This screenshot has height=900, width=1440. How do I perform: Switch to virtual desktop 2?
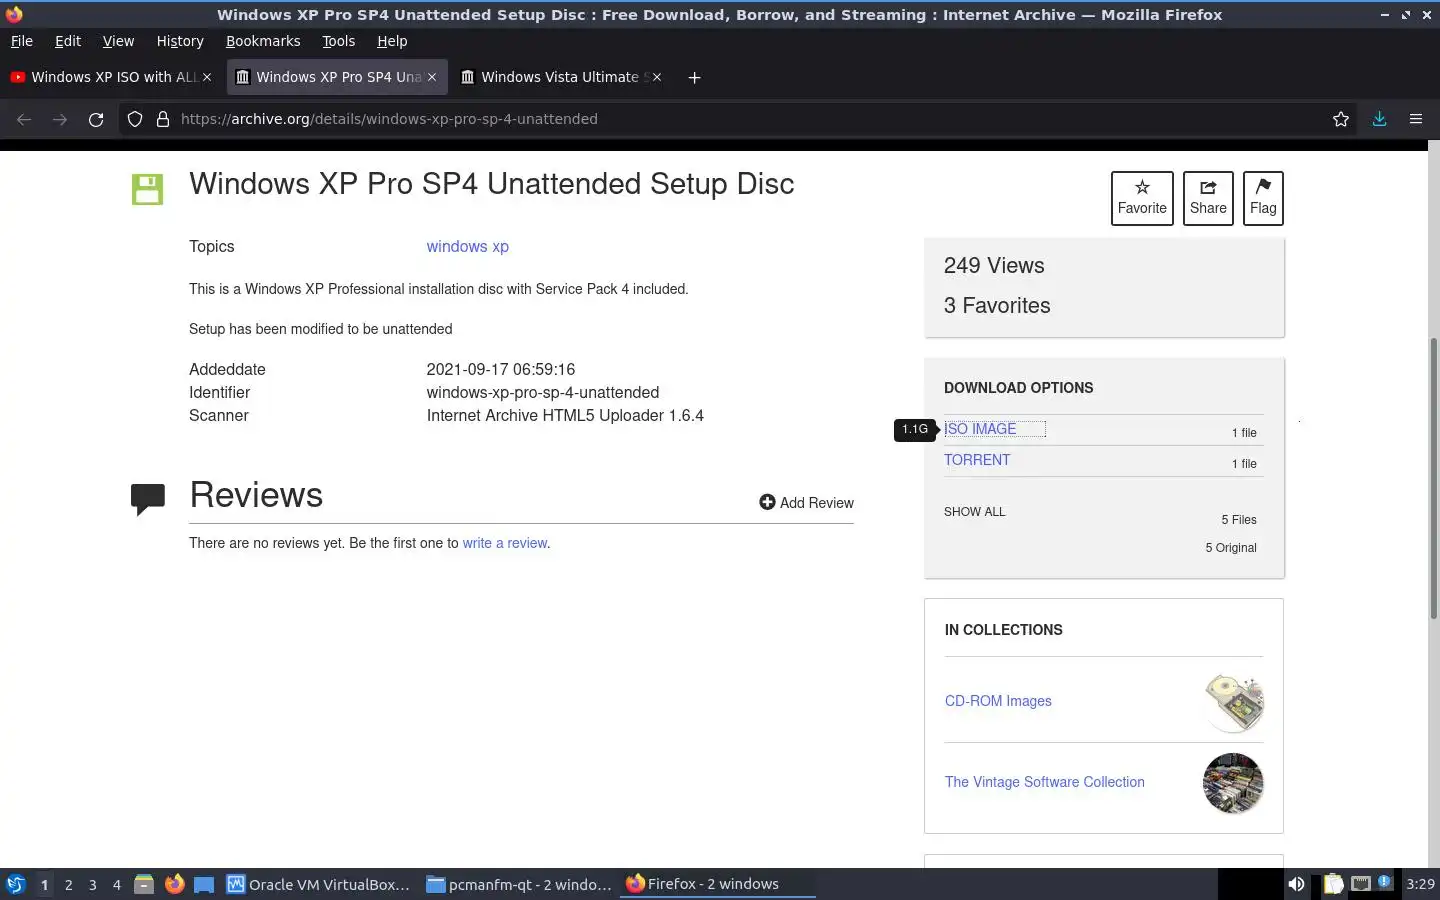pos(68,884)
